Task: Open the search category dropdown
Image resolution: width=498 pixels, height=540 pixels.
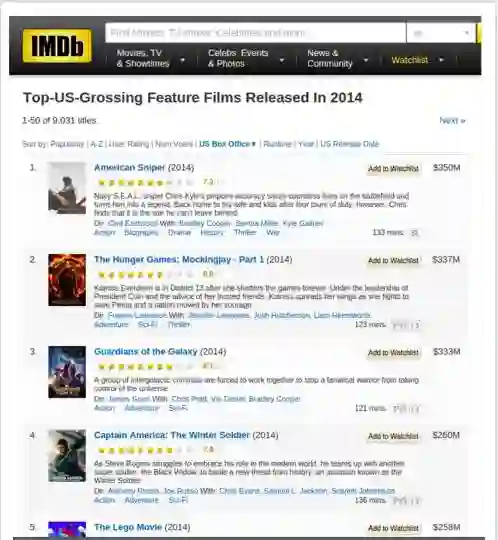Action: pyautogui.click(x=440, y=33)
